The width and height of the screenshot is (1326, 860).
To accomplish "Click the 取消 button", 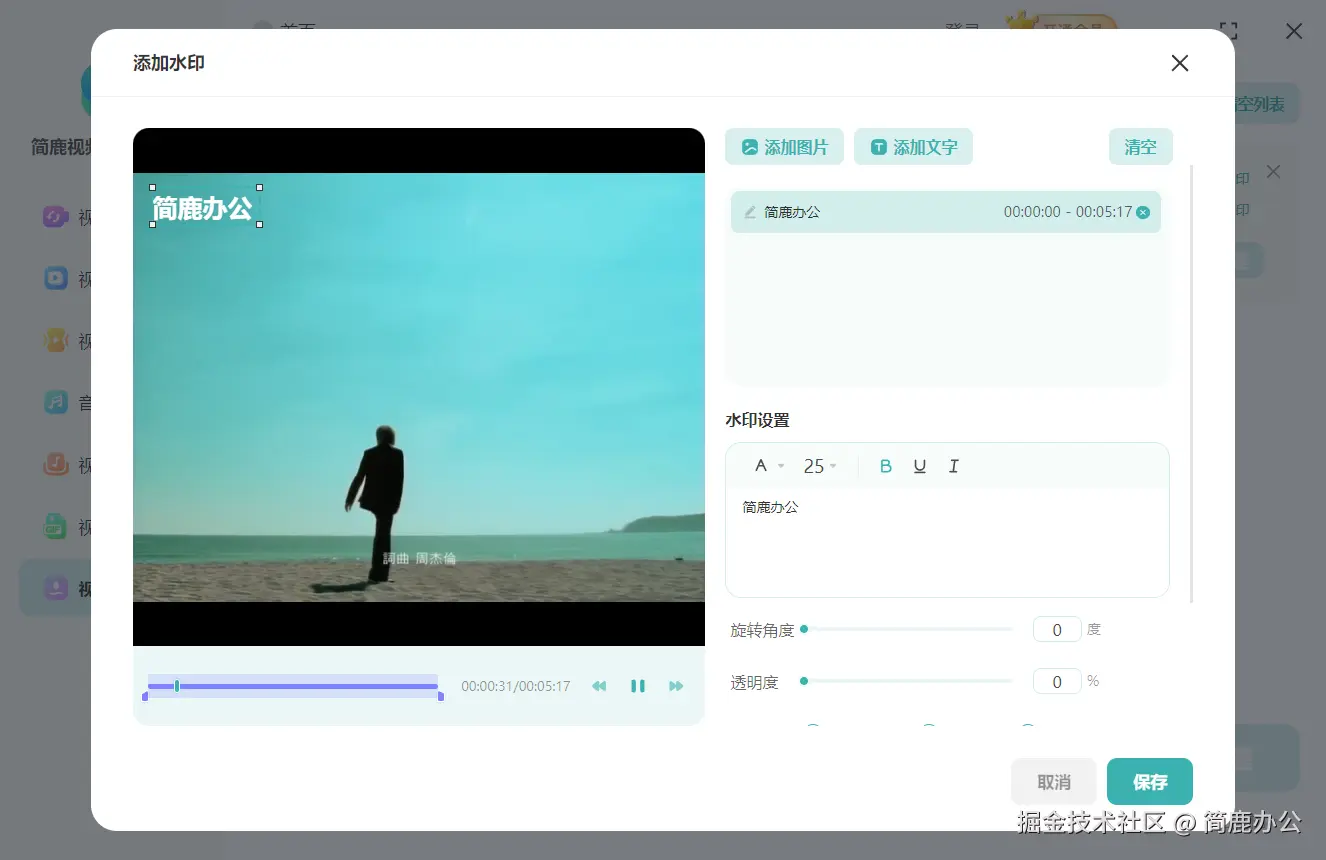I will [x=1054, y=782].
